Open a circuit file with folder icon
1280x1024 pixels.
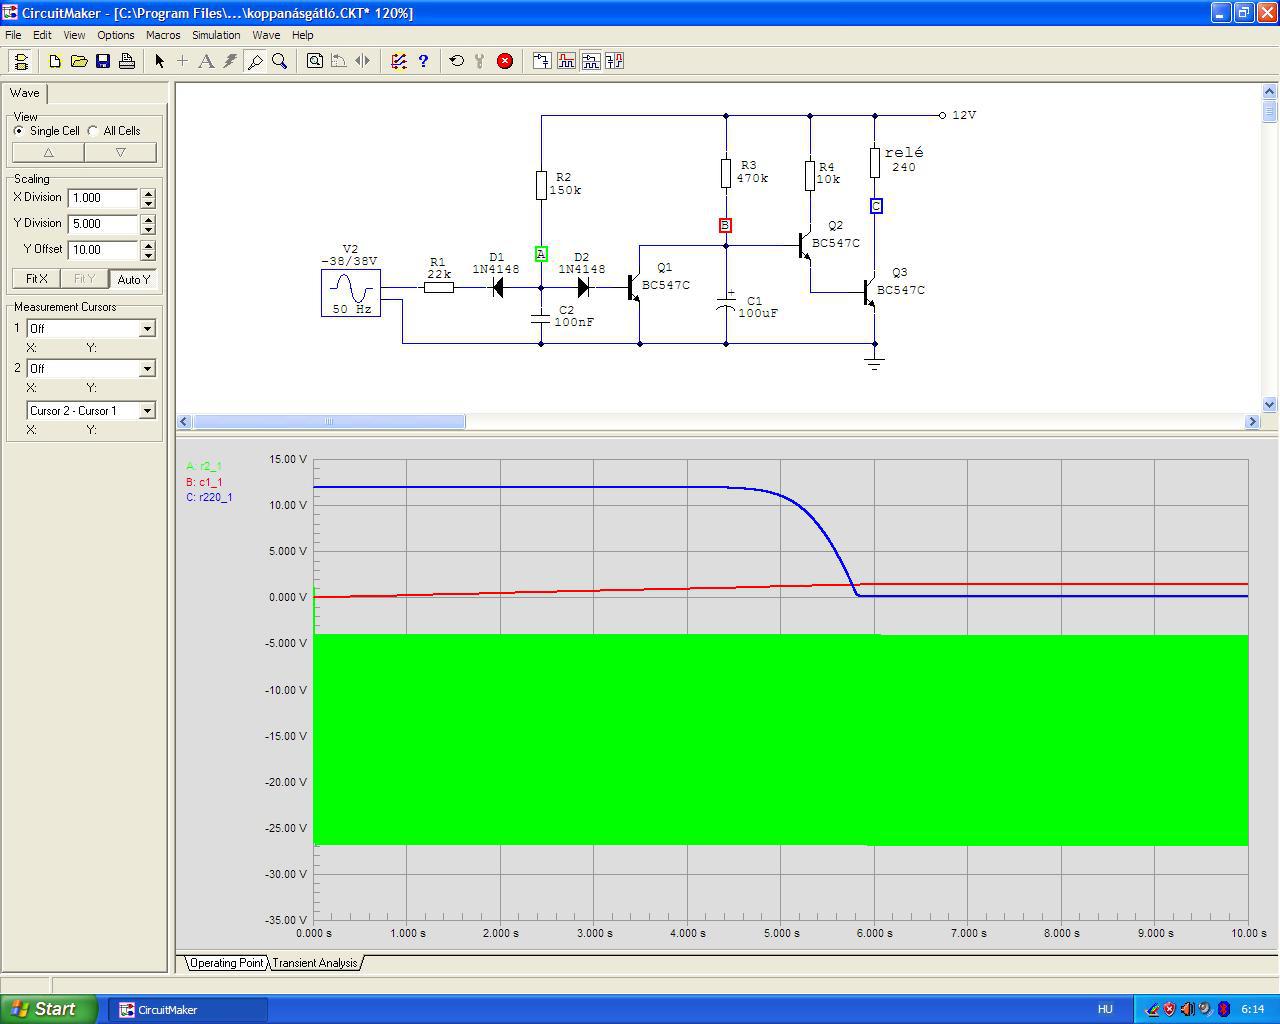click(79, 61)
